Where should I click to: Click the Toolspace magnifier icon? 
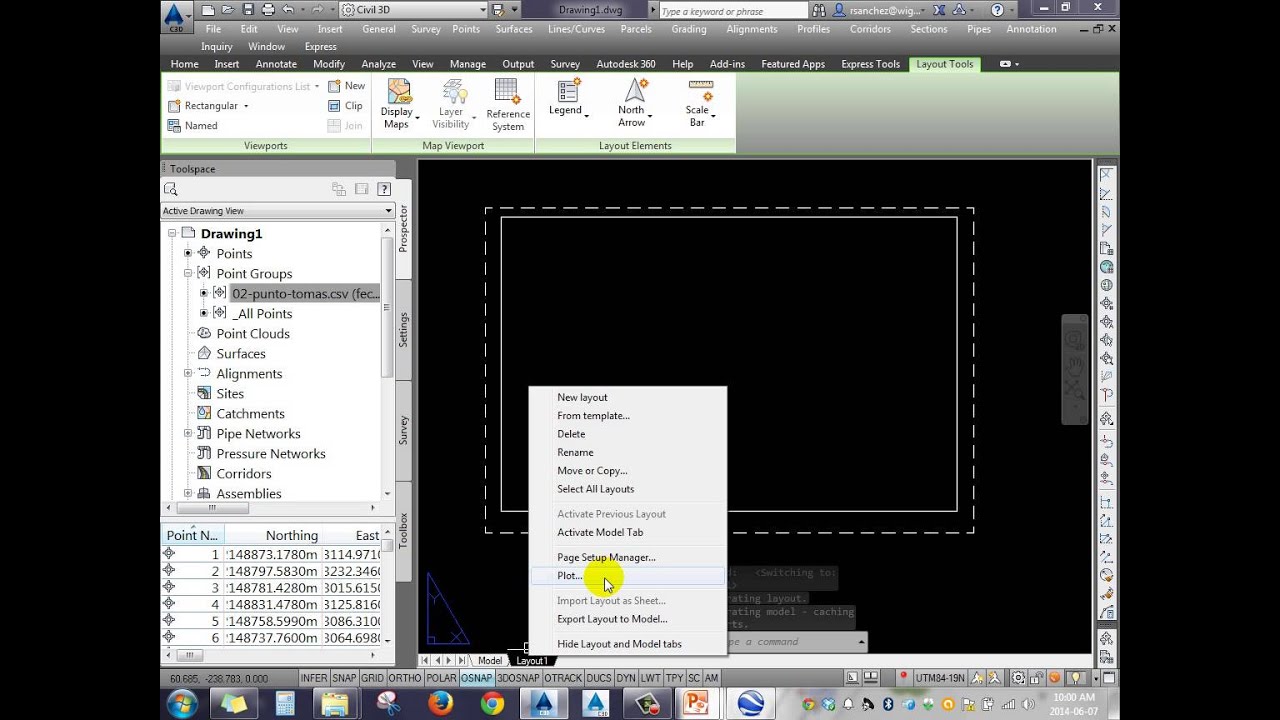171,189
